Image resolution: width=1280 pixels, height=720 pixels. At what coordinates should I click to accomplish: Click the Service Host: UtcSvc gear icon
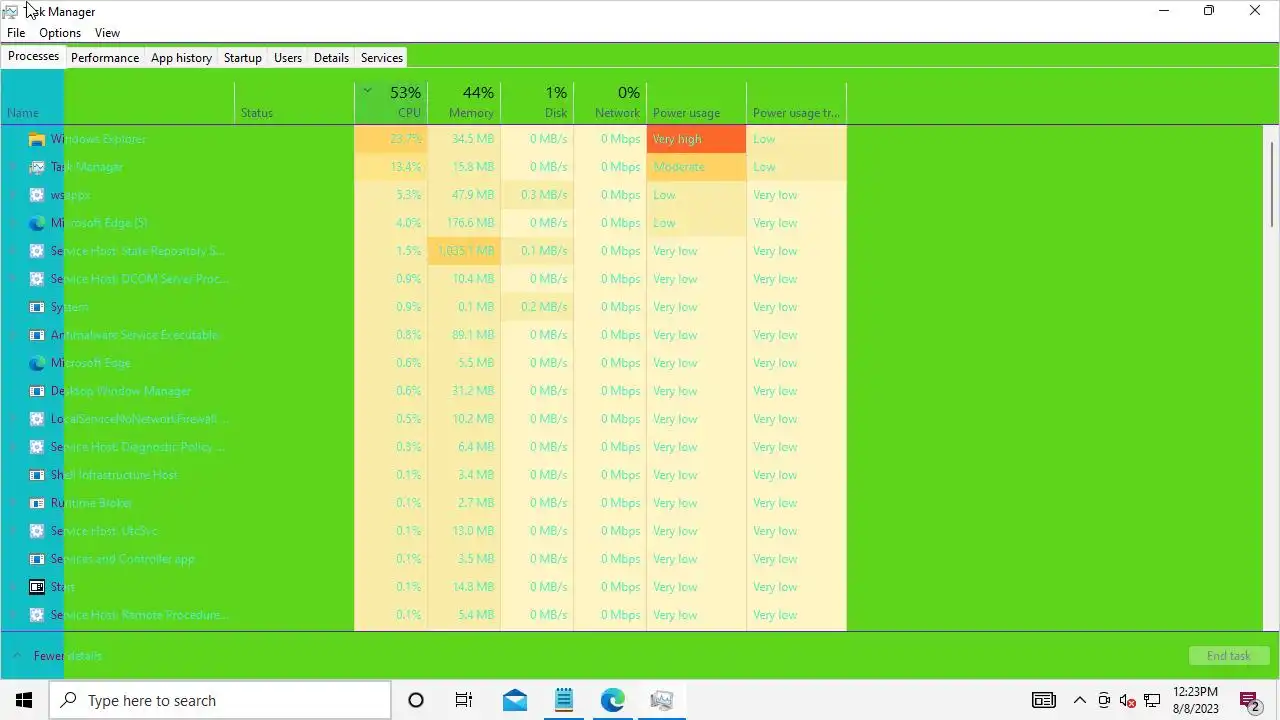coord(37,531)
